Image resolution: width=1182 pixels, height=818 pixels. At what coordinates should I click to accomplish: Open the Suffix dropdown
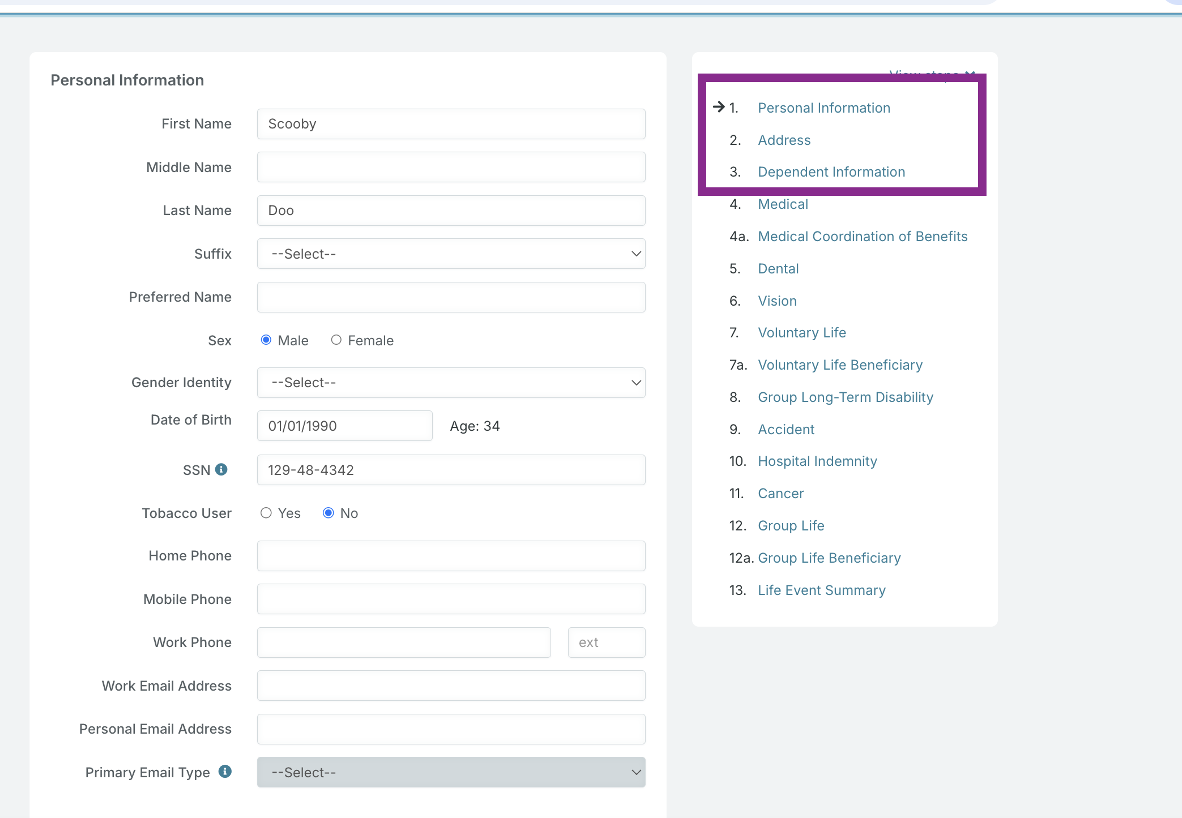pyautogui.click(x=451, y=254)
